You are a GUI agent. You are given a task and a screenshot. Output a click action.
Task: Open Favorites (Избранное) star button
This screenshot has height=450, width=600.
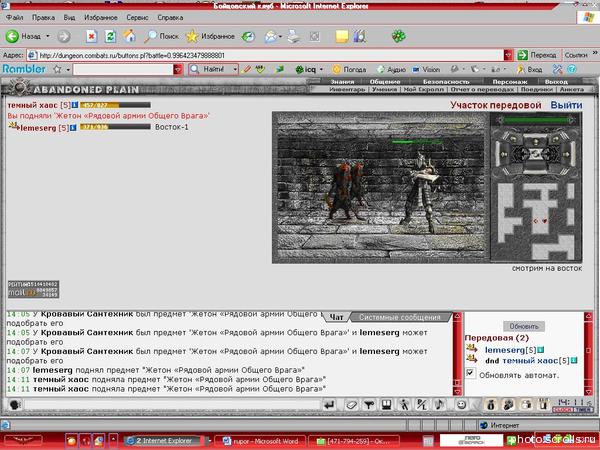(x=210, y=36)
